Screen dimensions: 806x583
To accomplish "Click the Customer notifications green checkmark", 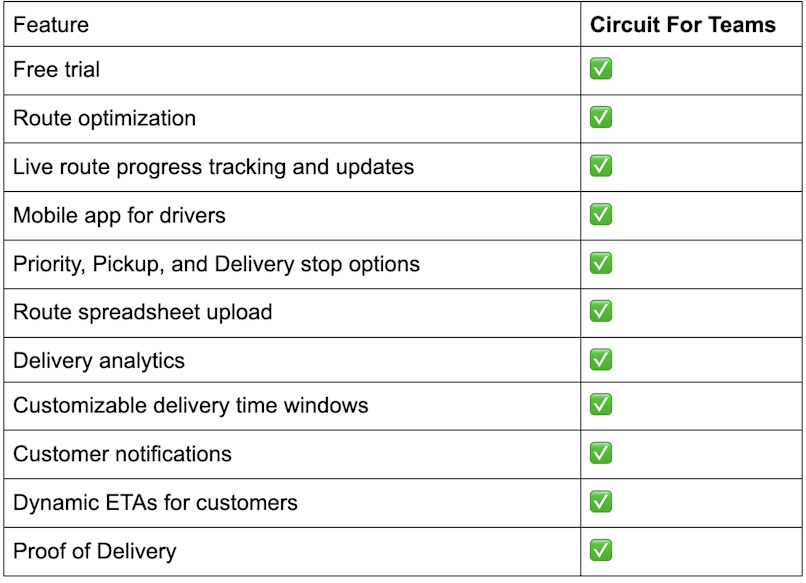I will coord(600,453).
